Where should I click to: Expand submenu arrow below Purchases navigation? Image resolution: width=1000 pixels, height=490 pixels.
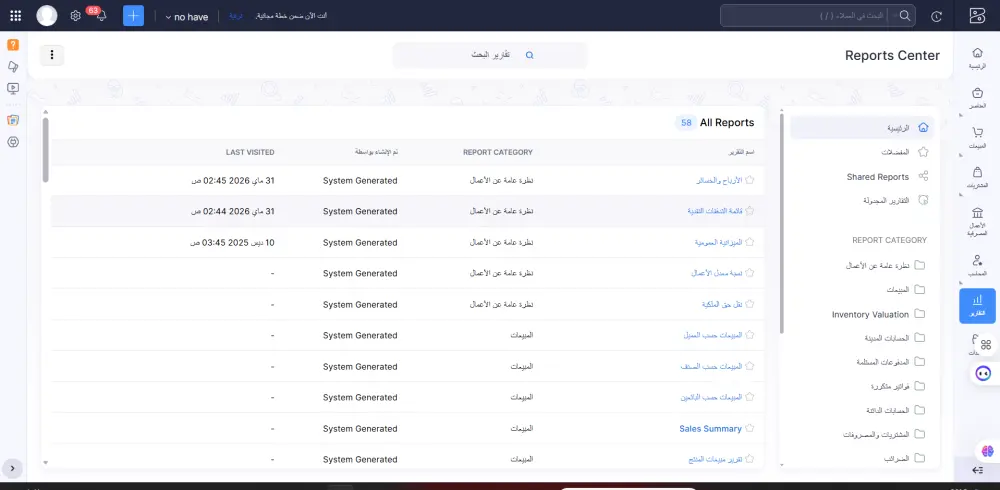coord(961,195)
